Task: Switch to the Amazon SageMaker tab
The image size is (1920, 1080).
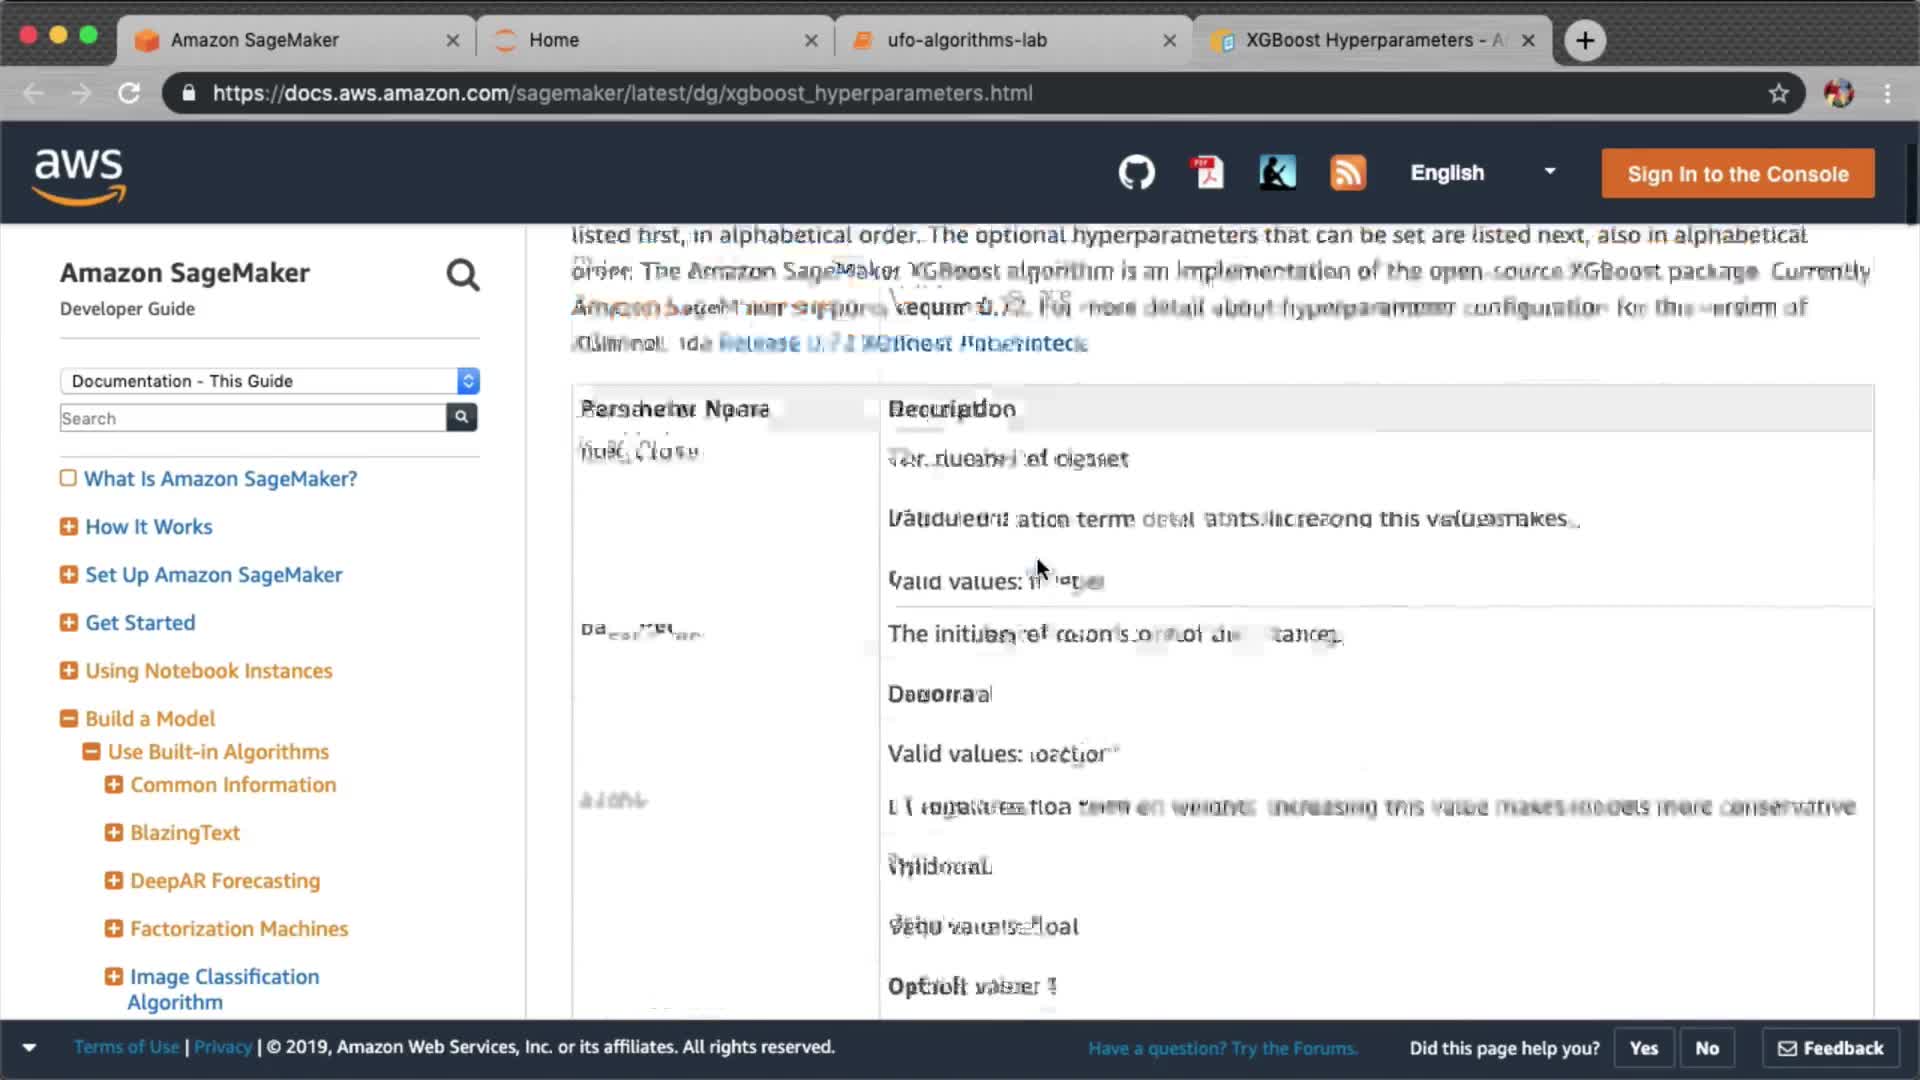Action: pos(255,40)
